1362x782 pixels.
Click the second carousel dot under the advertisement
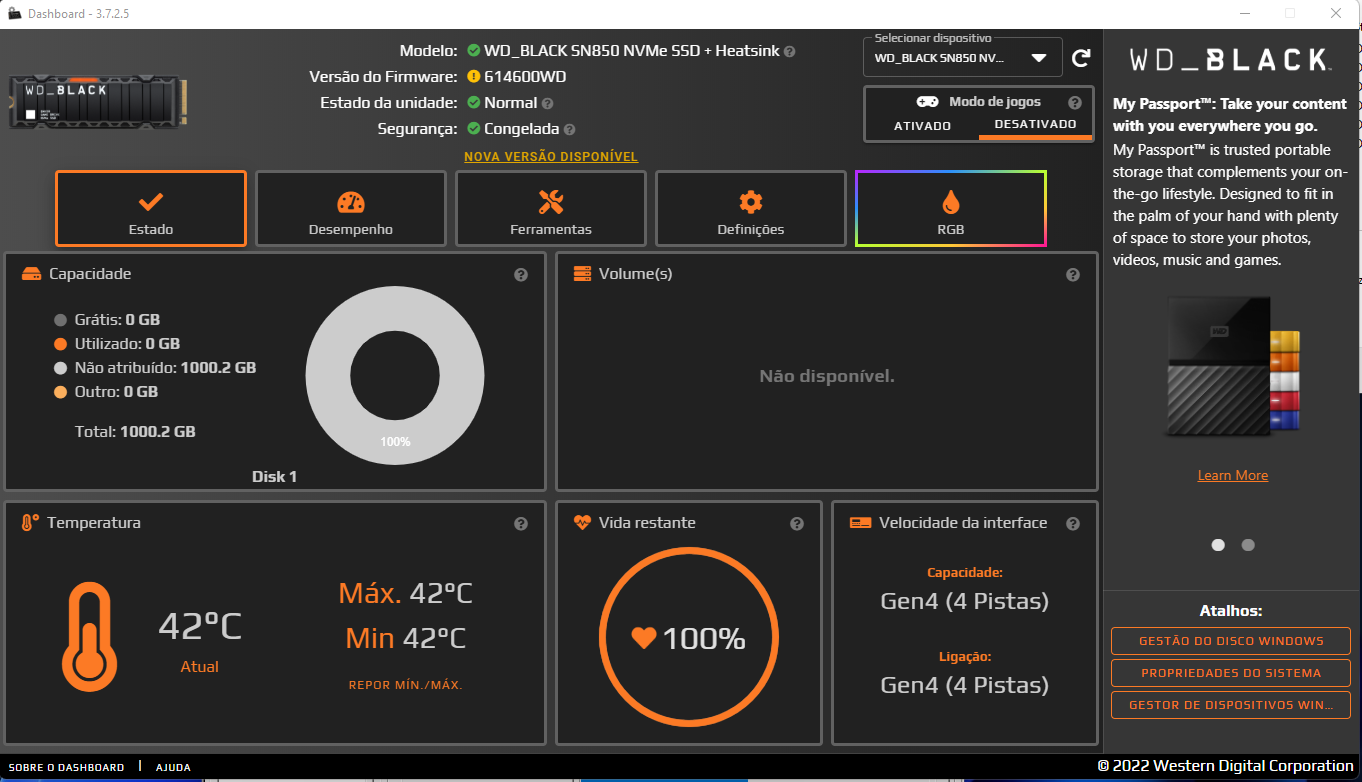[1248, 545]
